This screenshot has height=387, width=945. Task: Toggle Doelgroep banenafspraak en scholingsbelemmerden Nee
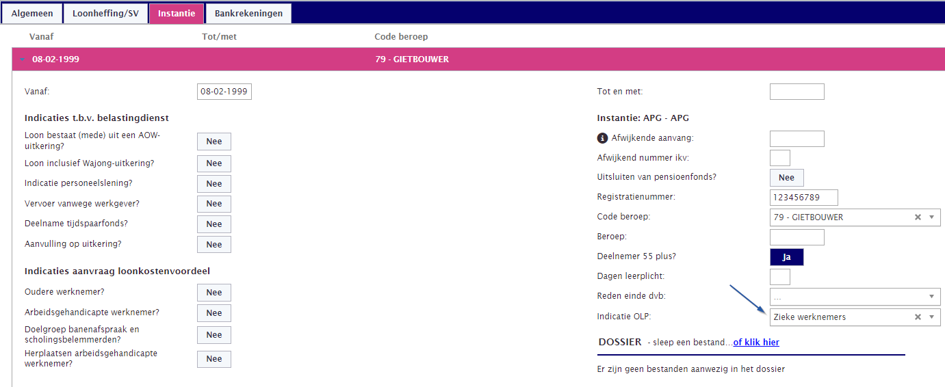click(x=214, y=335)
